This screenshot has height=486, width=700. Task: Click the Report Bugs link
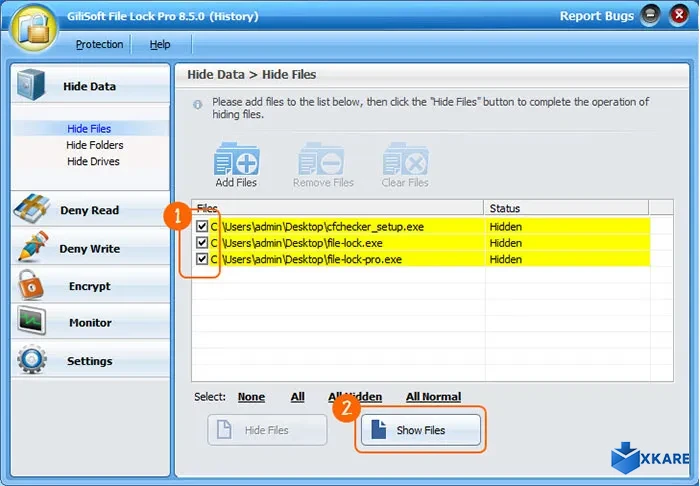click(596, 16)
